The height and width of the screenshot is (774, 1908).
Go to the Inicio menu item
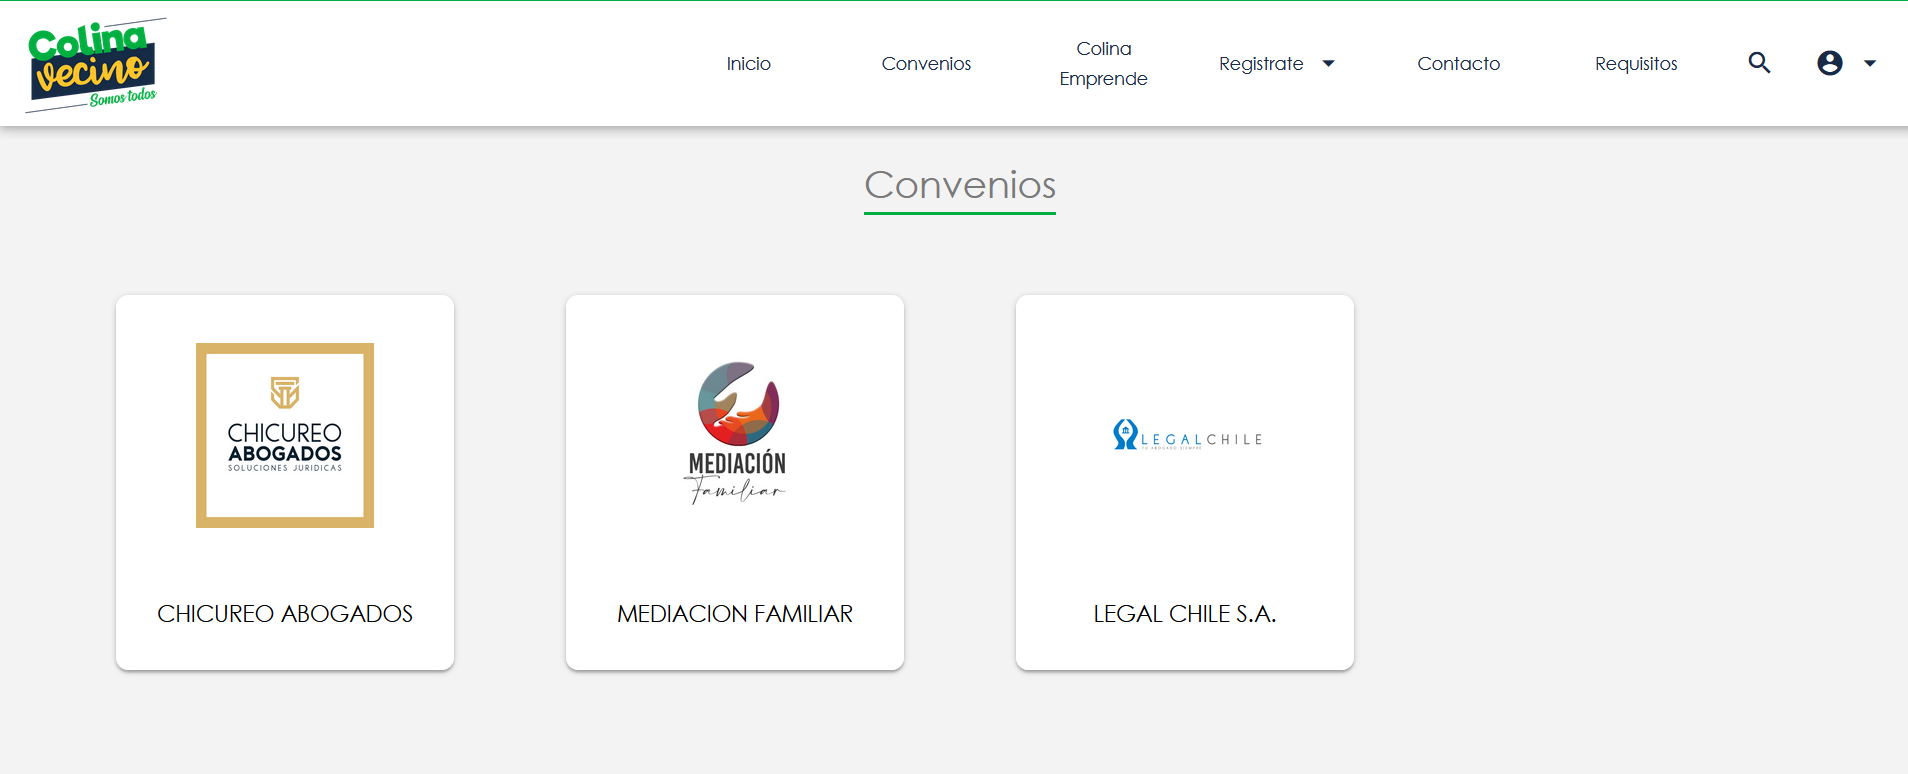(748, 63)
